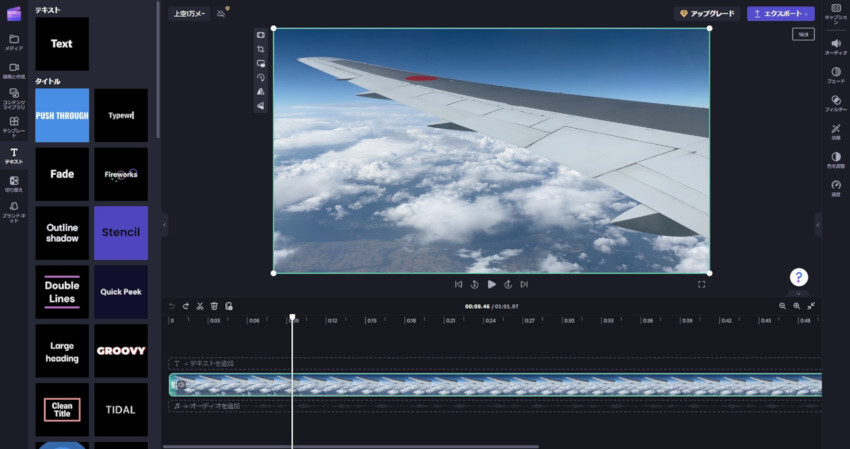Click the blue help question mark button
850x449 pixels.
point(798,277)
